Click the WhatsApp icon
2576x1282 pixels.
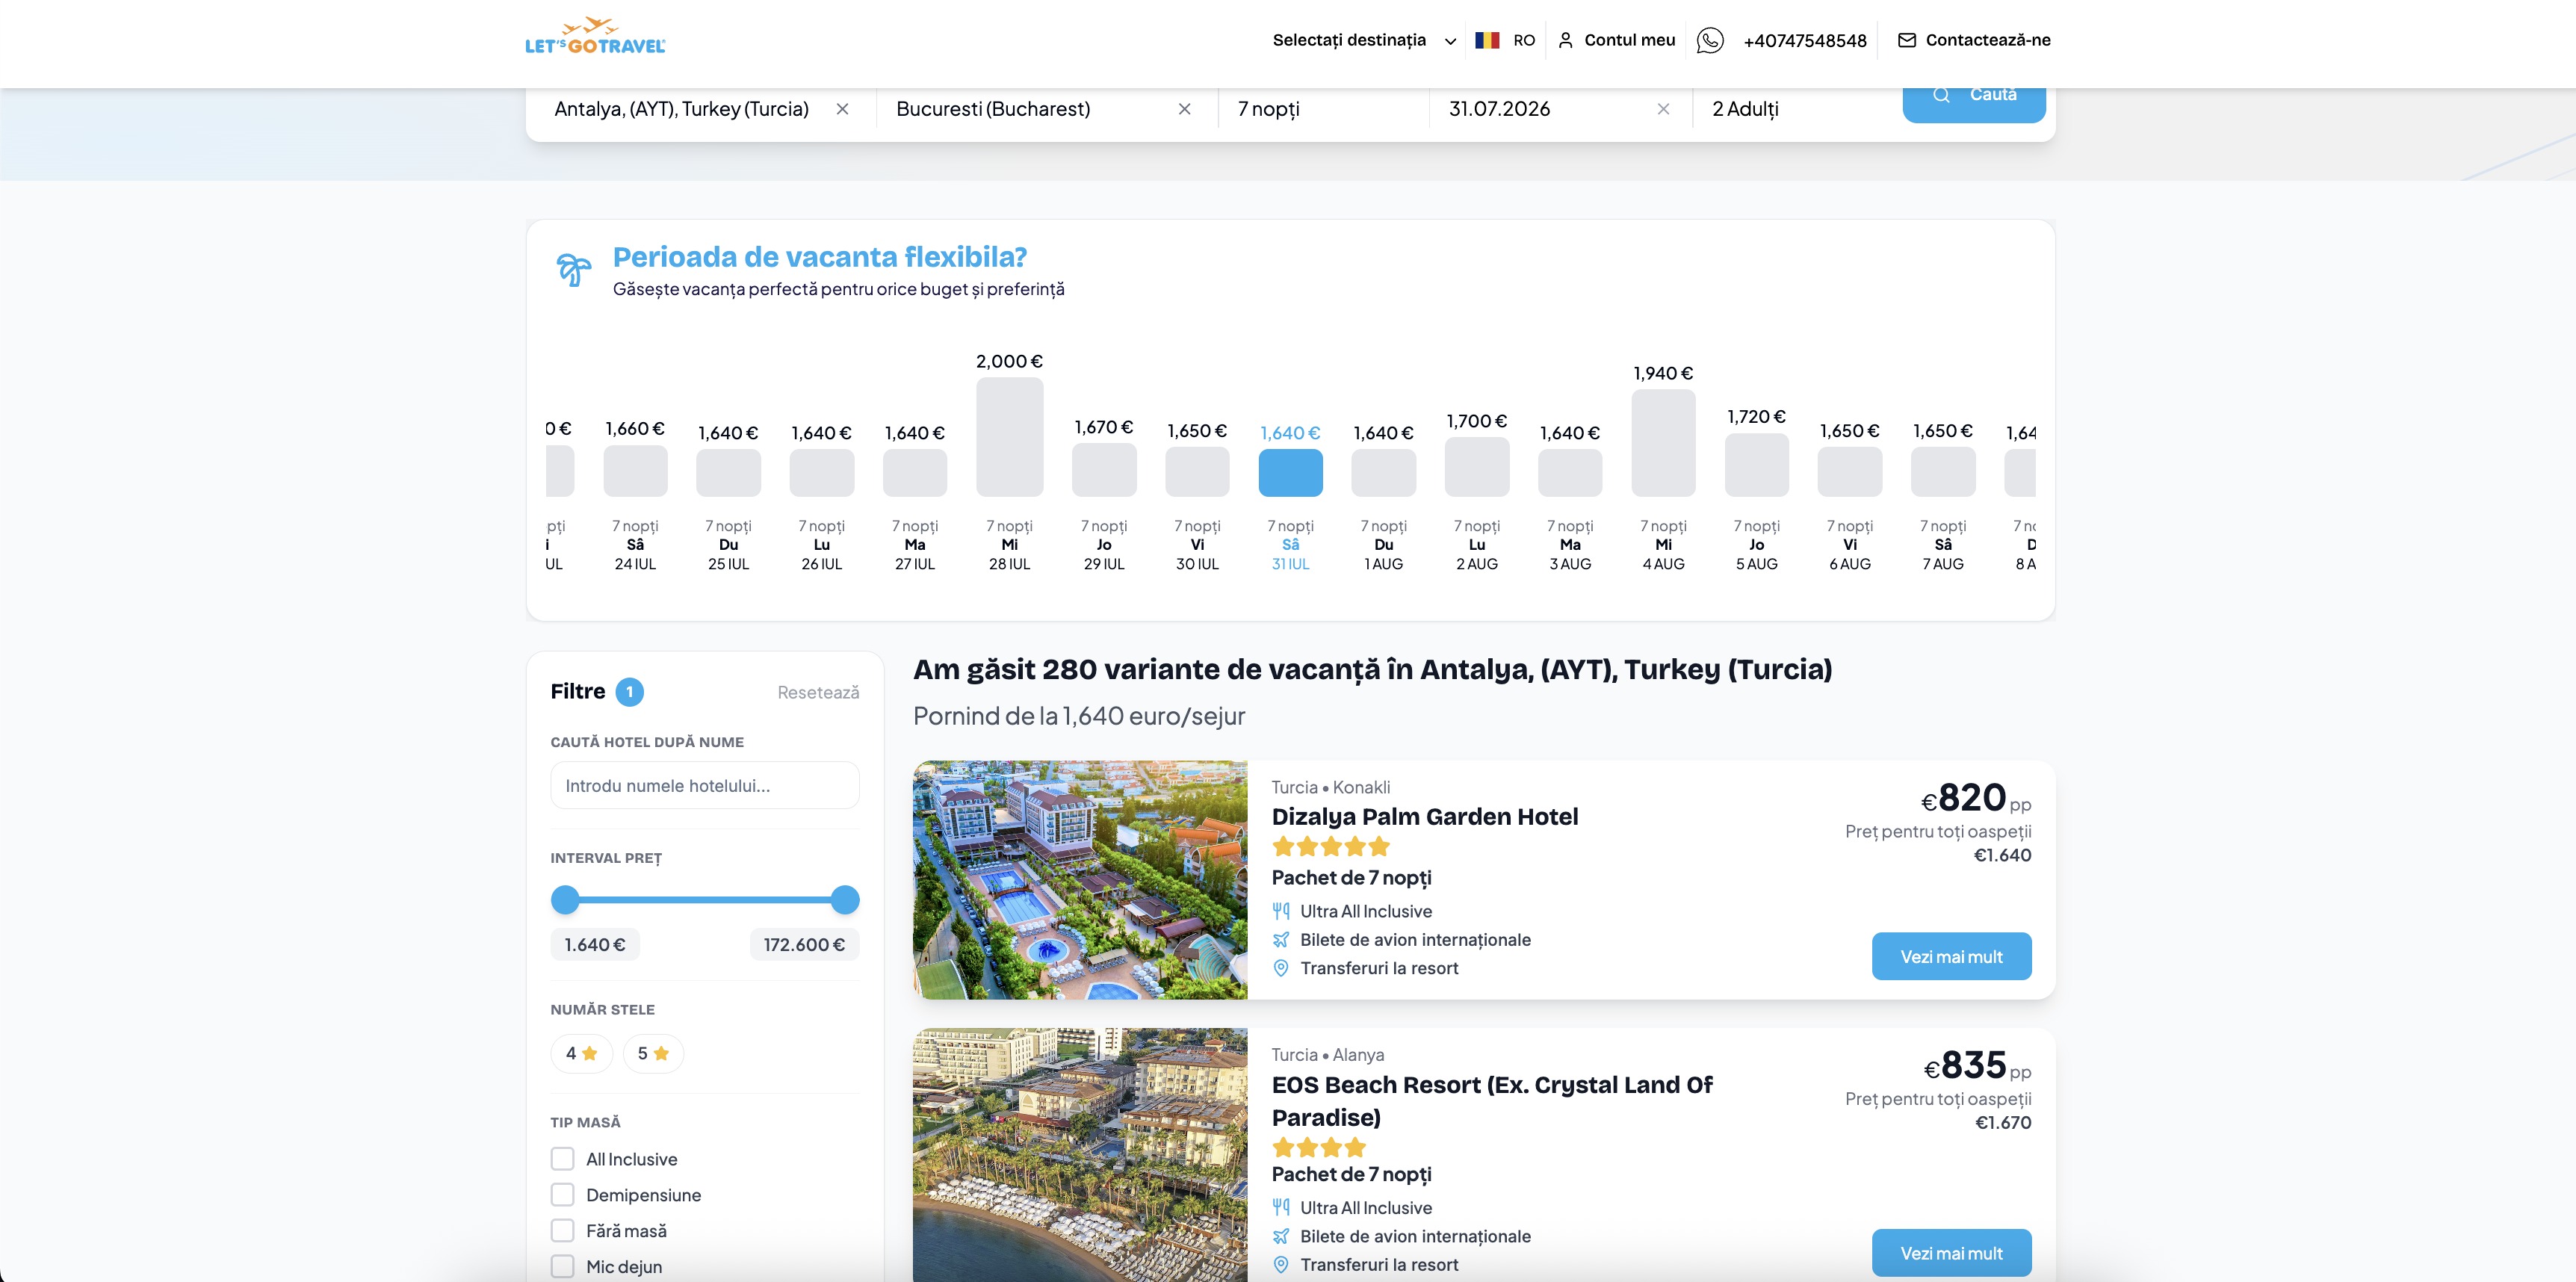point(1710,40)
